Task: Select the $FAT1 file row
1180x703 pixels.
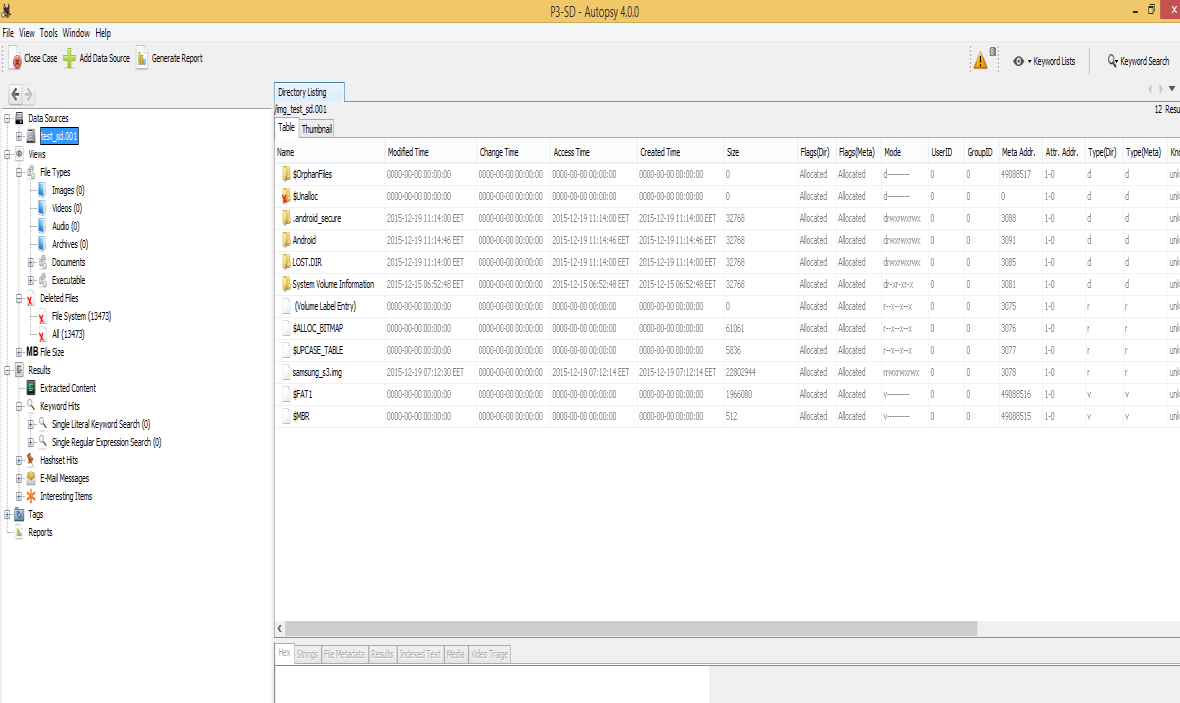Action: pyautogui.click(x=728, y=394)
